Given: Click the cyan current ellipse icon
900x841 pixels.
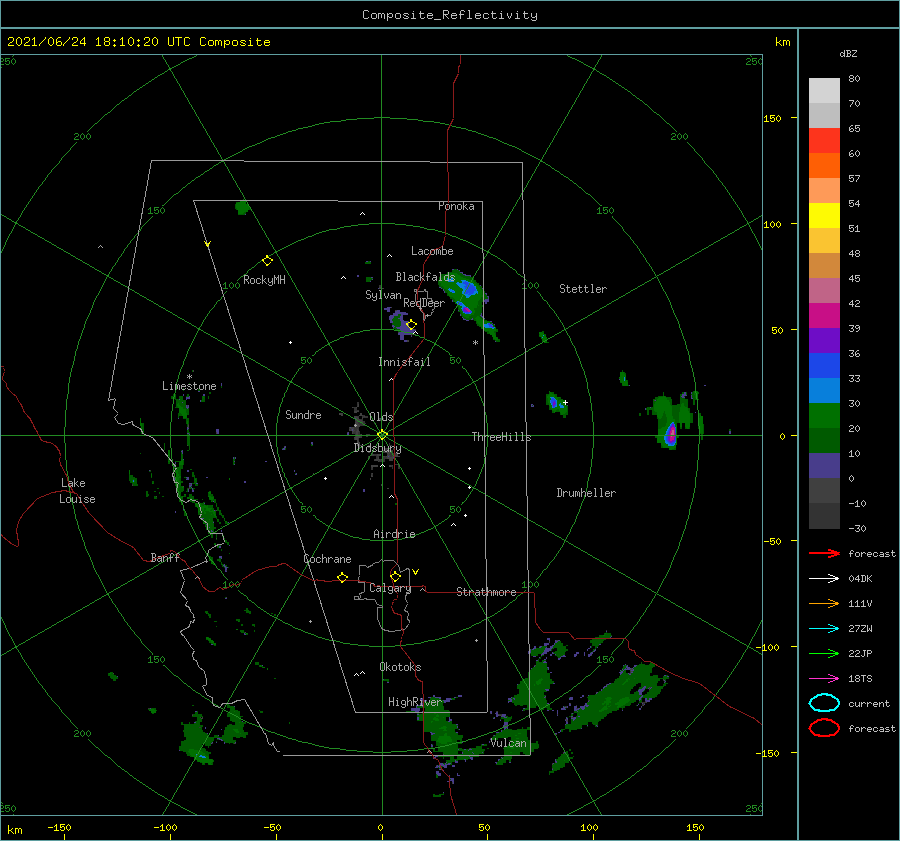Looking at the screenshot, I should (824, 703).
